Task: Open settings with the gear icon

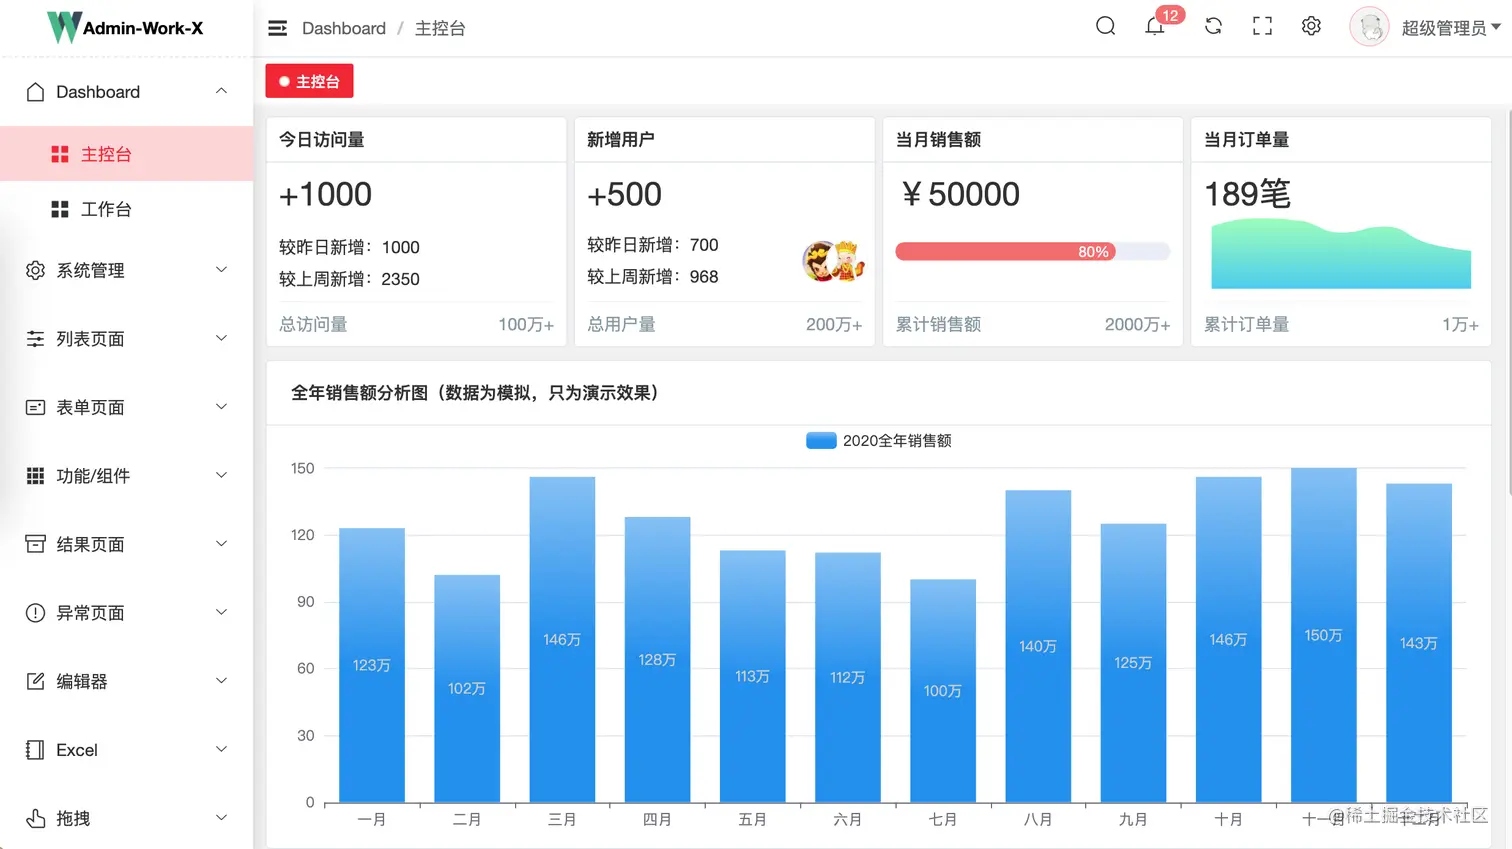Action: 1311,27
